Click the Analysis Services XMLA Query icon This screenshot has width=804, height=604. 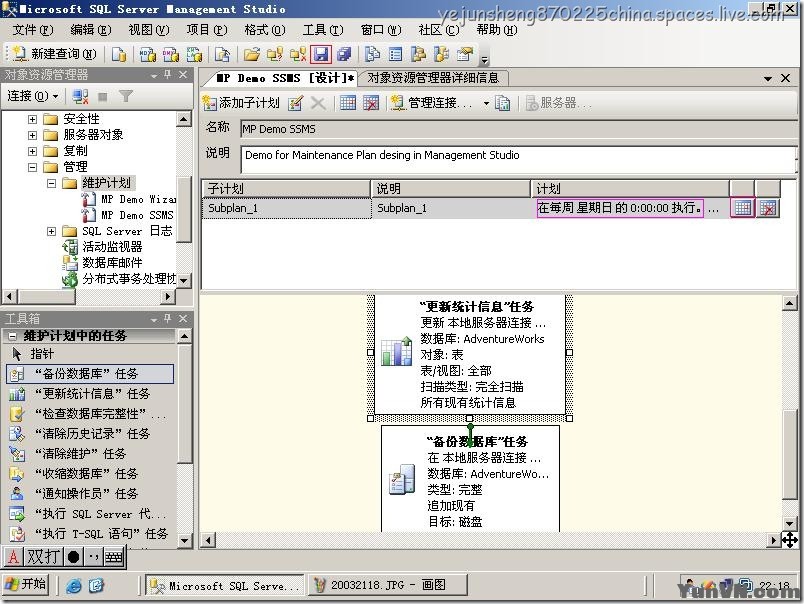click(194, 54)
